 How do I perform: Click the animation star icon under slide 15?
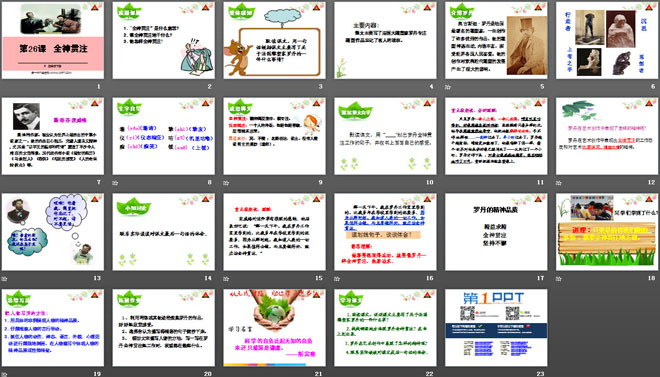226,279
